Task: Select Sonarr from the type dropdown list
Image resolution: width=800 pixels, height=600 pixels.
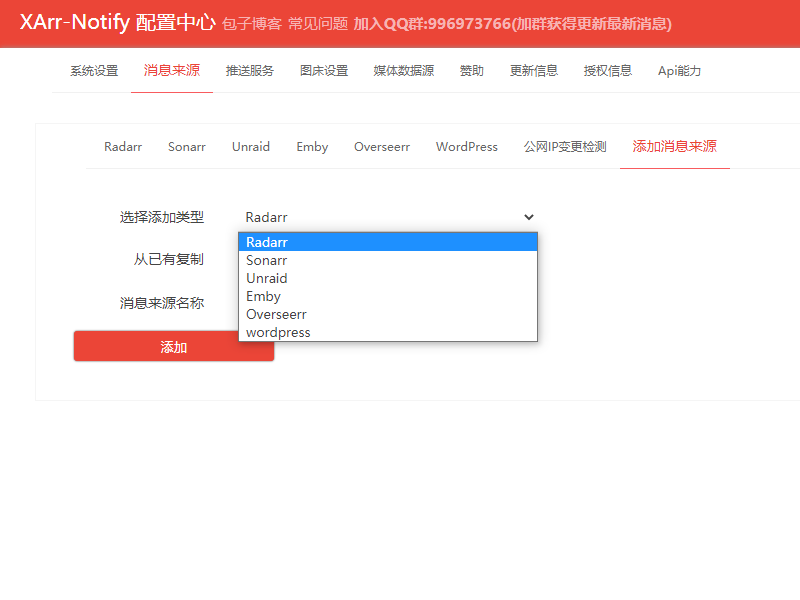Action: coord(268,260)
